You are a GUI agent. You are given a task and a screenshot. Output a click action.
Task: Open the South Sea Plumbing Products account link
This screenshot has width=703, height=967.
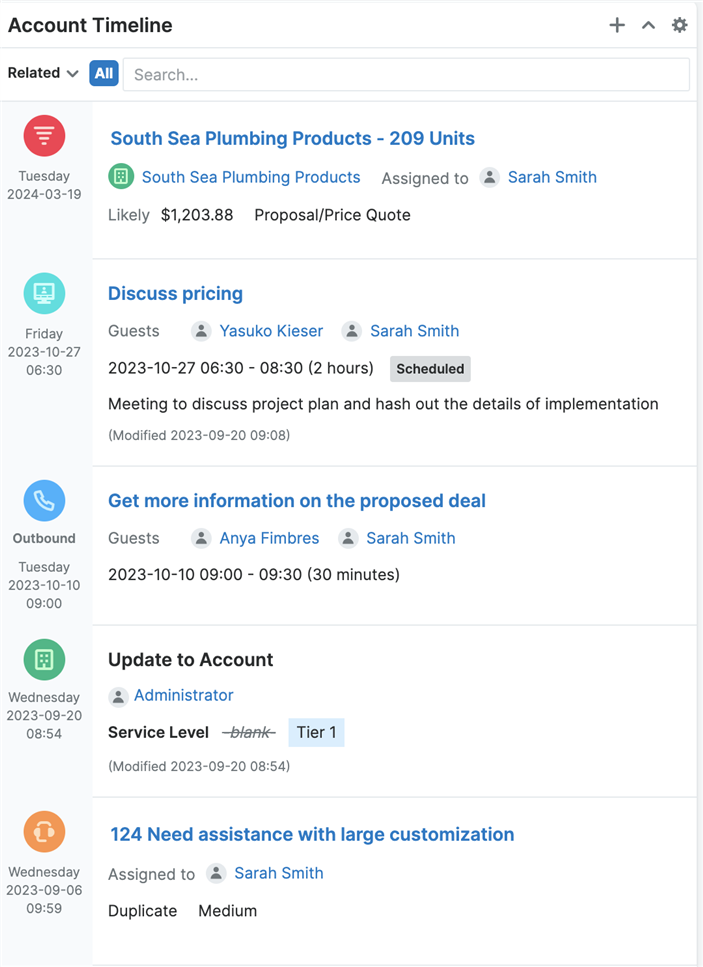point(250,177)
